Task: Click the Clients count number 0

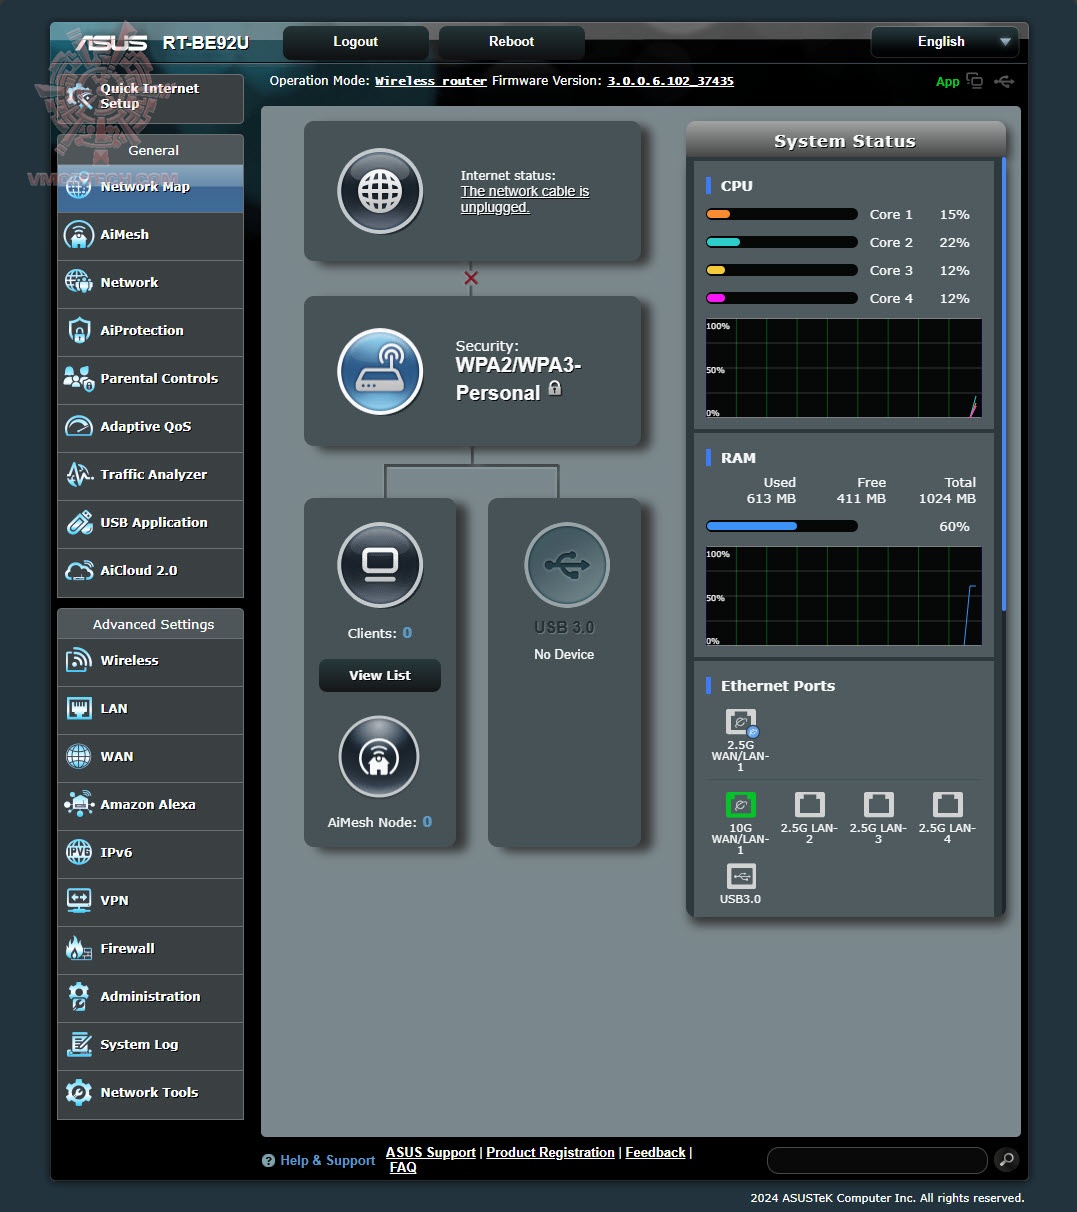Action: (407, 633)
